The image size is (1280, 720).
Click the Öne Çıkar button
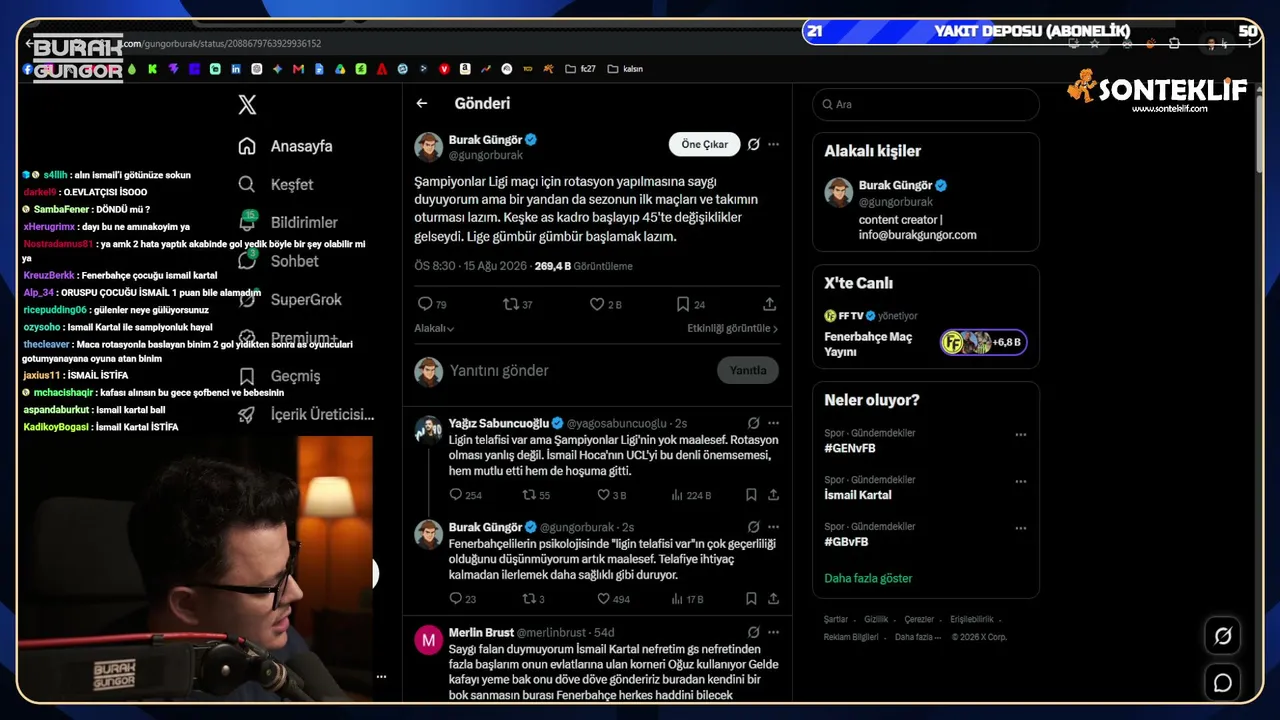pos(705,144)
